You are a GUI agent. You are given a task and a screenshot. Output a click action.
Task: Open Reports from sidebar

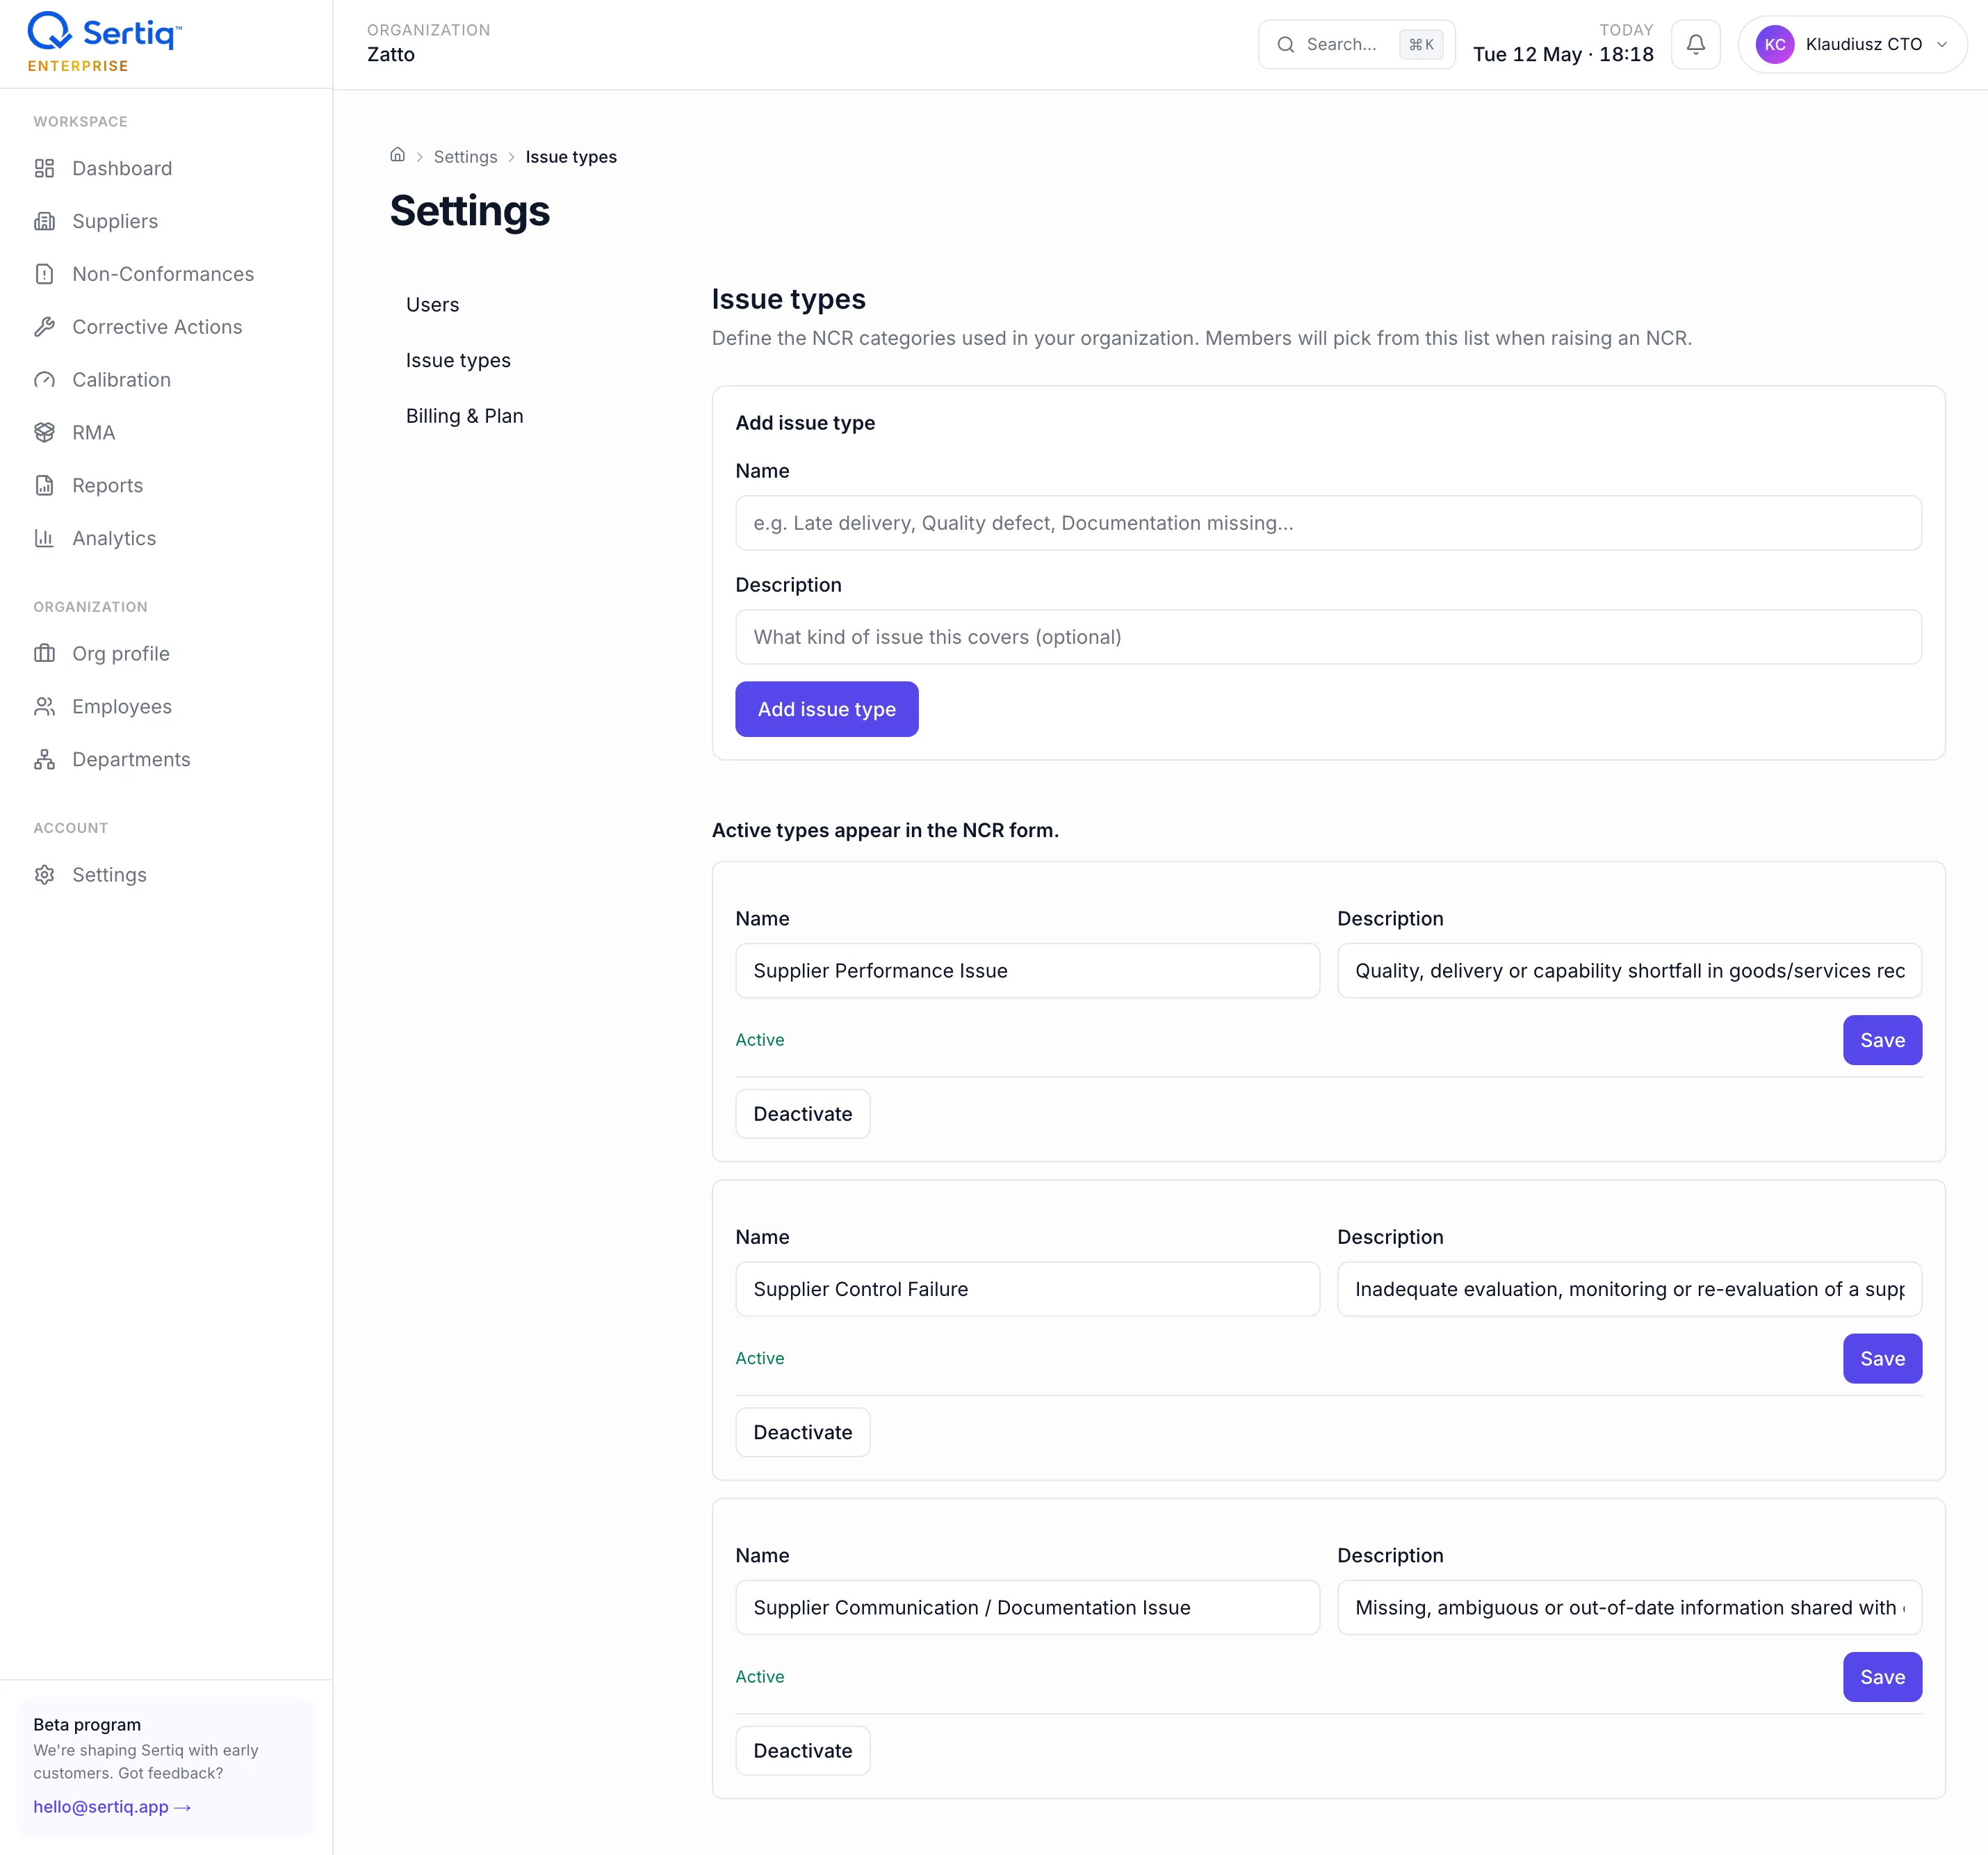(107, 485)
